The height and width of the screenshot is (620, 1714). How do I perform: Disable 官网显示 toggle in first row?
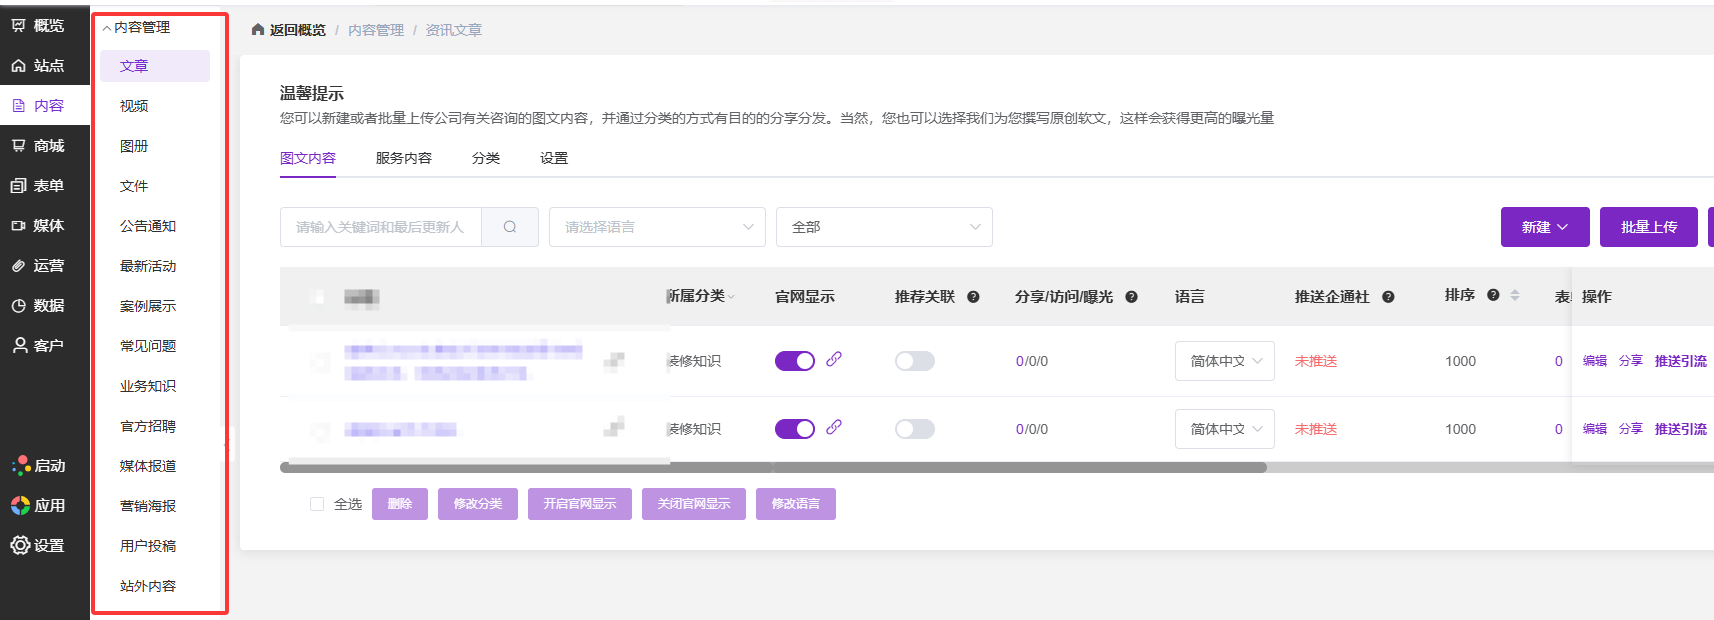[x=795, y=361]
